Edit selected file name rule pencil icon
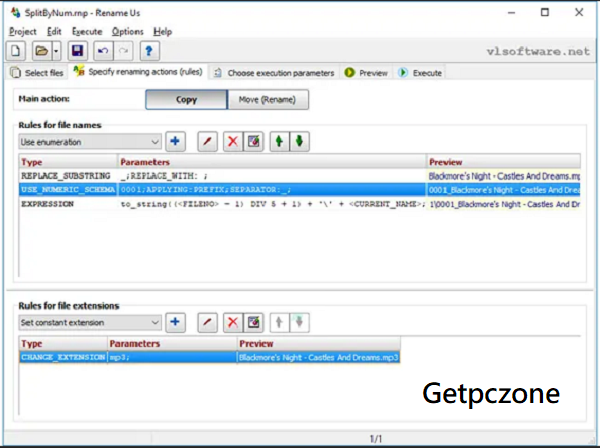This screenshot has height=448, width=600. [x=207, y=142]
